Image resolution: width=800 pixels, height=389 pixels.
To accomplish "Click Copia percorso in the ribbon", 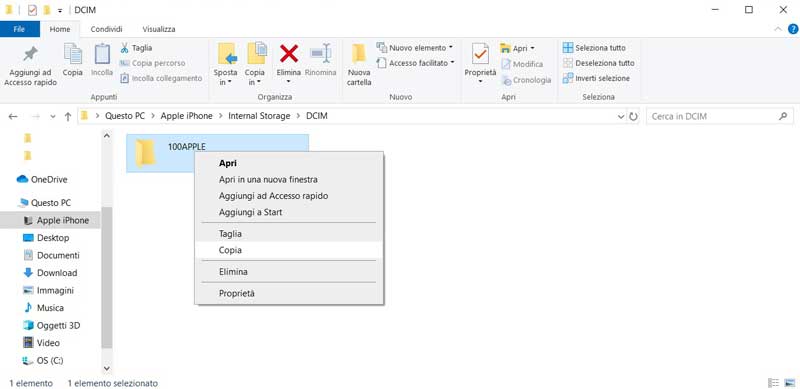I will click(153, 63).
